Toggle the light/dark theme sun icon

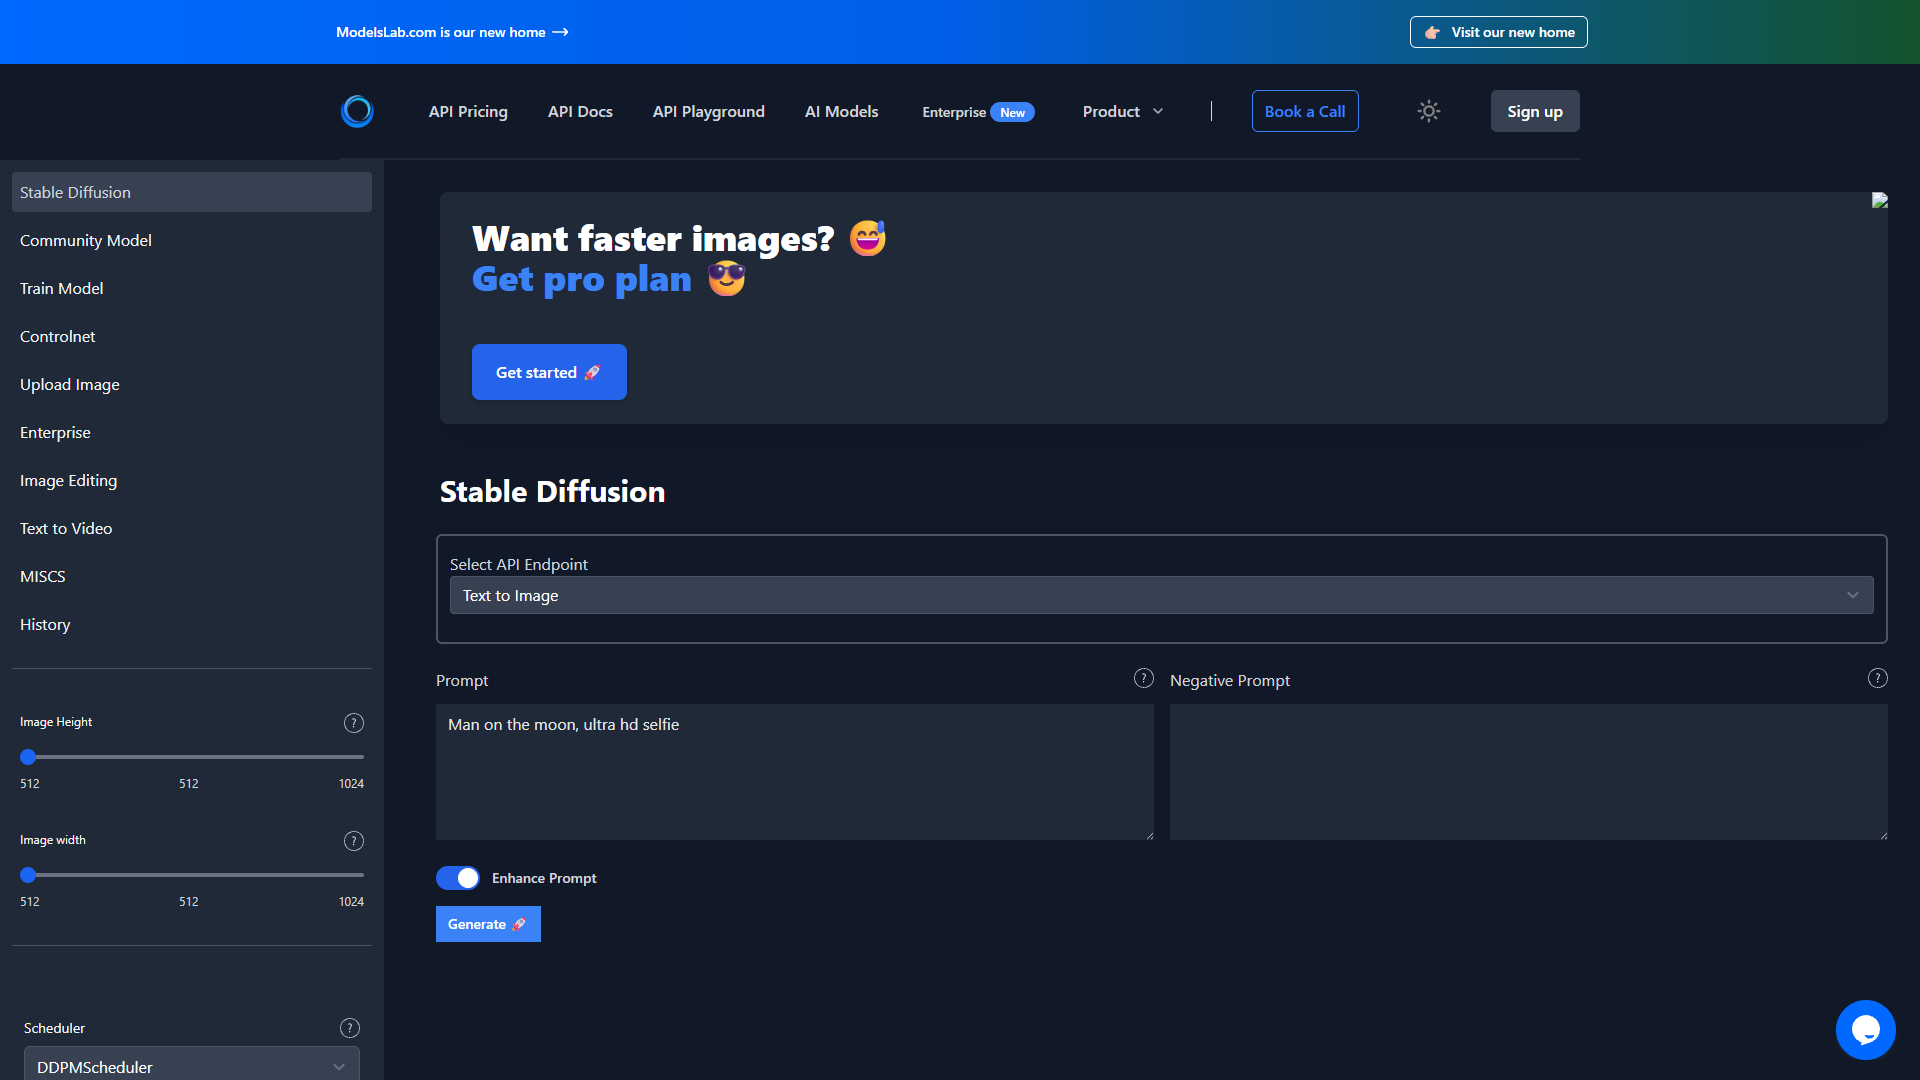pos(1429,111)
